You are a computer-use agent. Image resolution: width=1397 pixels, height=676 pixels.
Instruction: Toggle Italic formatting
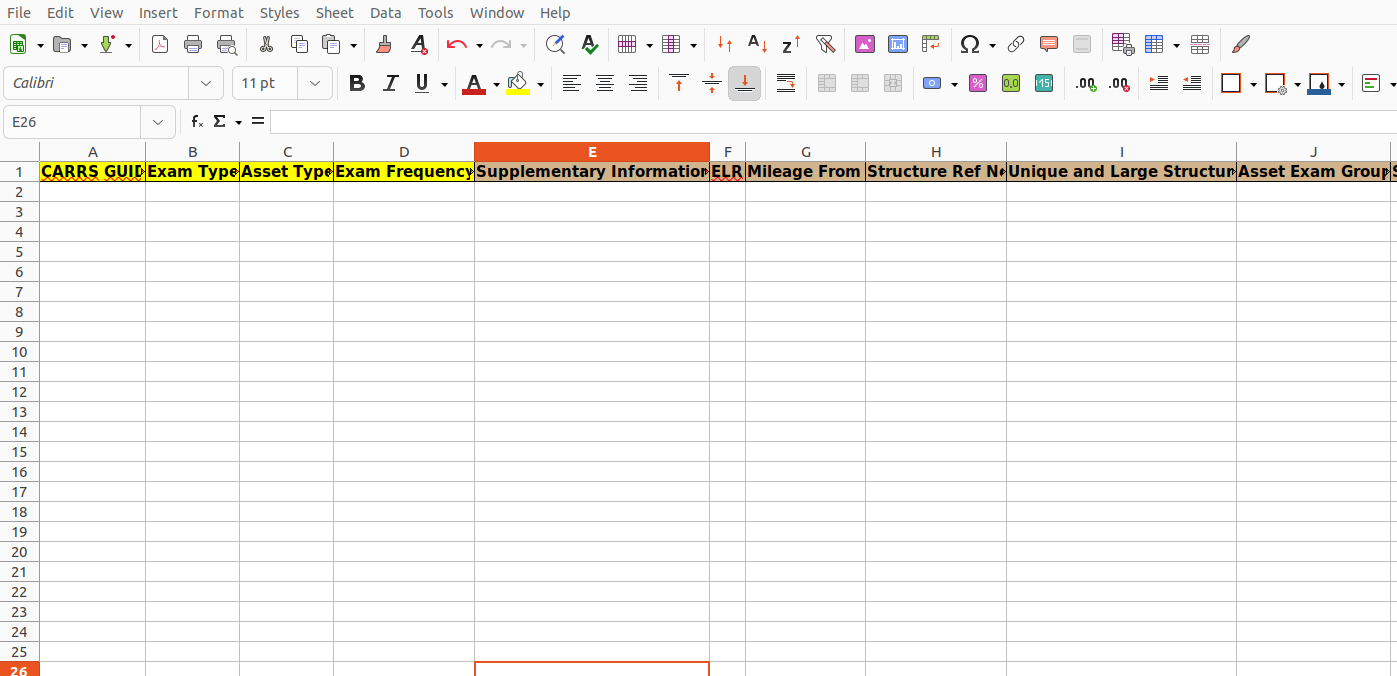[390, 83]
